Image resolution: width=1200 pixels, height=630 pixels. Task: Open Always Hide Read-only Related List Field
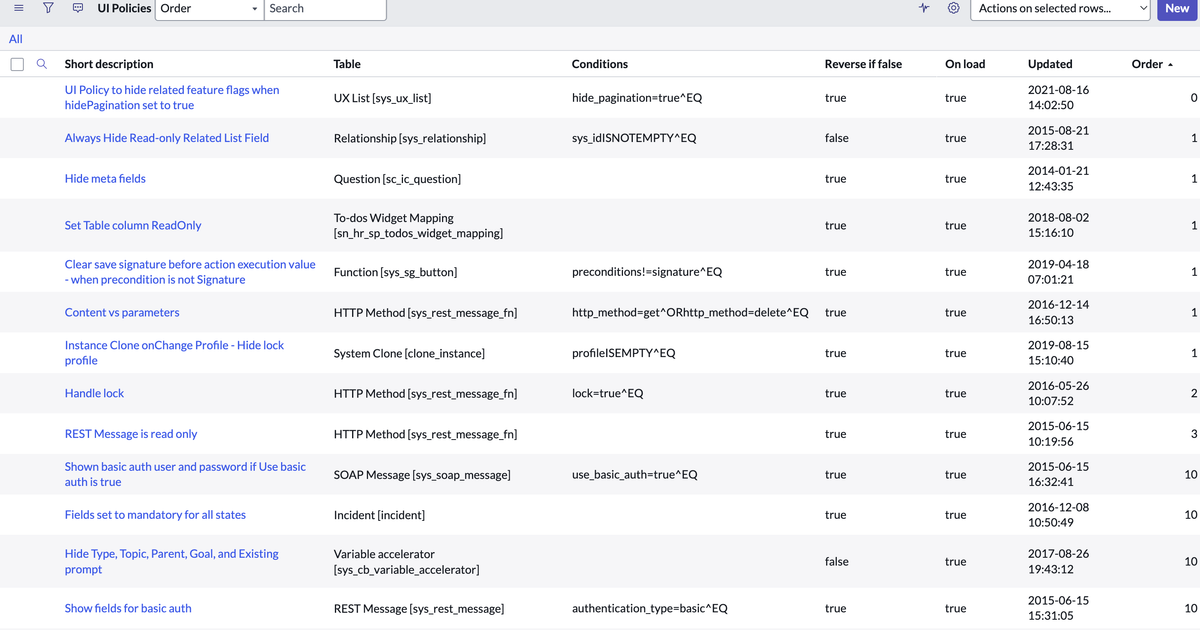(167, 138)
